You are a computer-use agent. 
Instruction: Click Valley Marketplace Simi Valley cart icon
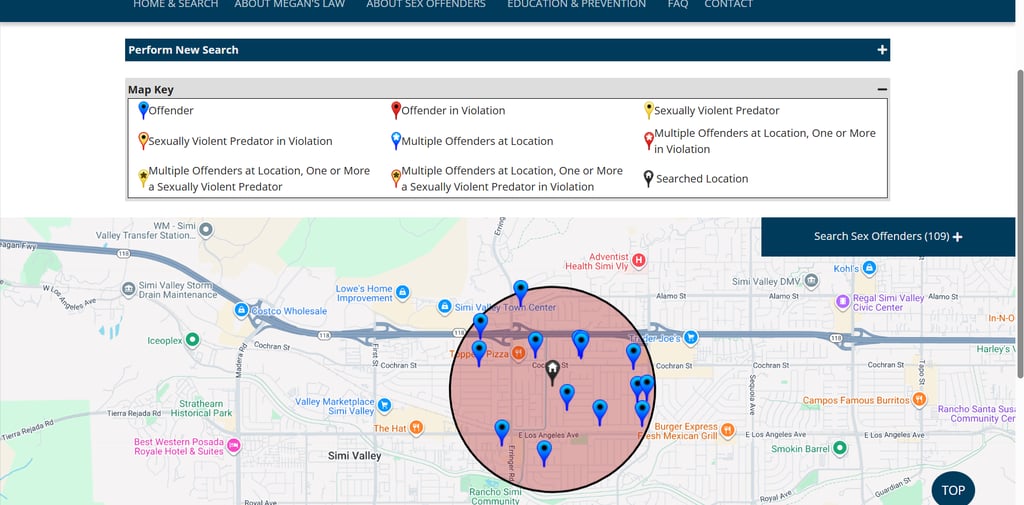click(x=385, y=405)
